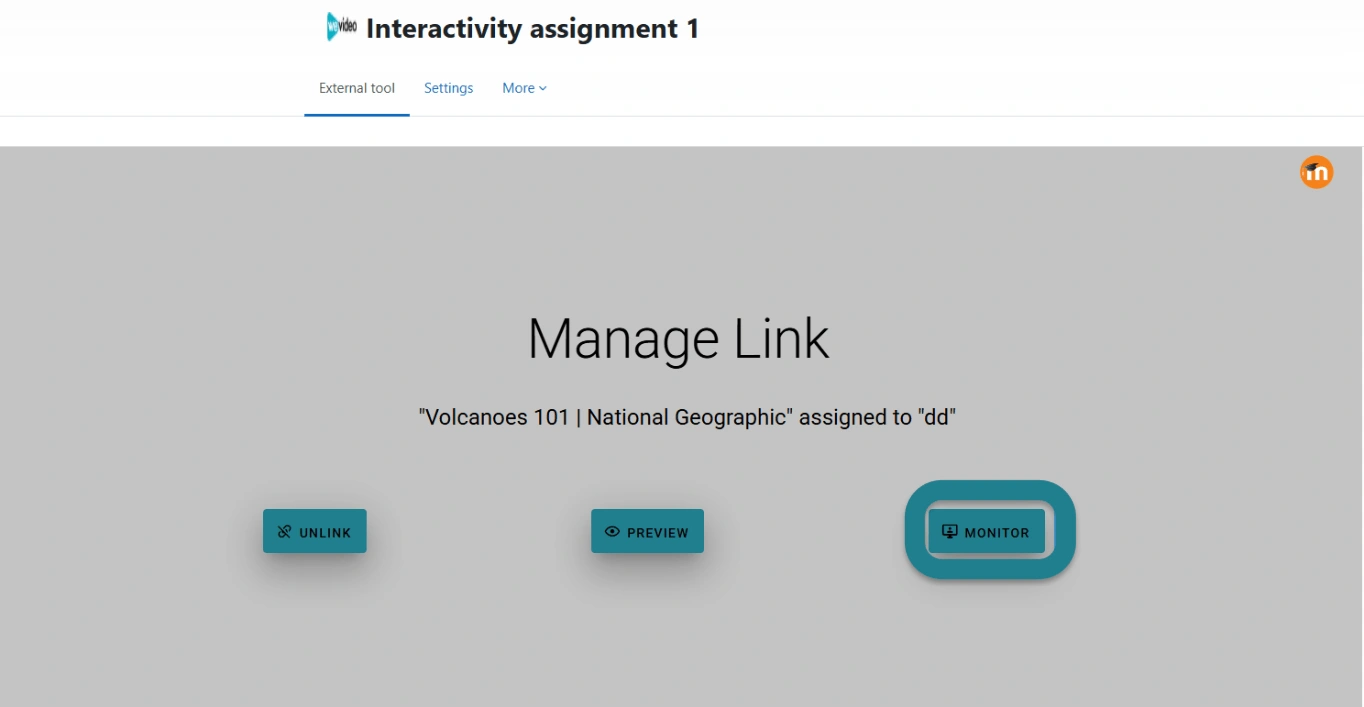Click the Preview button
The width and height of the screenshot is (1364, 707).
click(647, 531)
